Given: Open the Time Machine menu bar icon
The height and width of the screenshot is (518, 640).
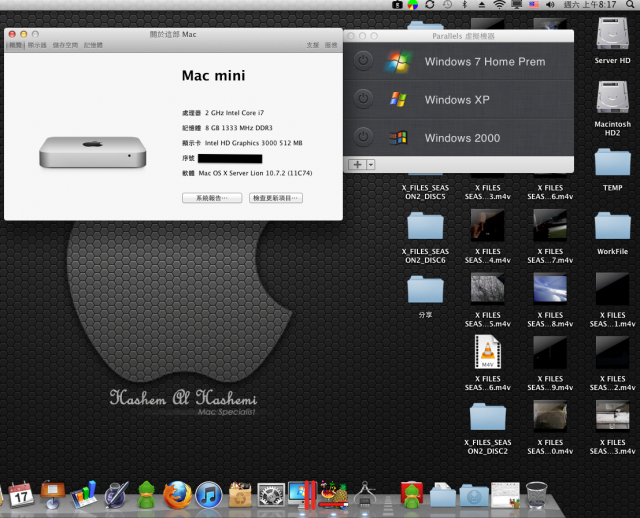Looking at the screenshot, I should [447, 4].
